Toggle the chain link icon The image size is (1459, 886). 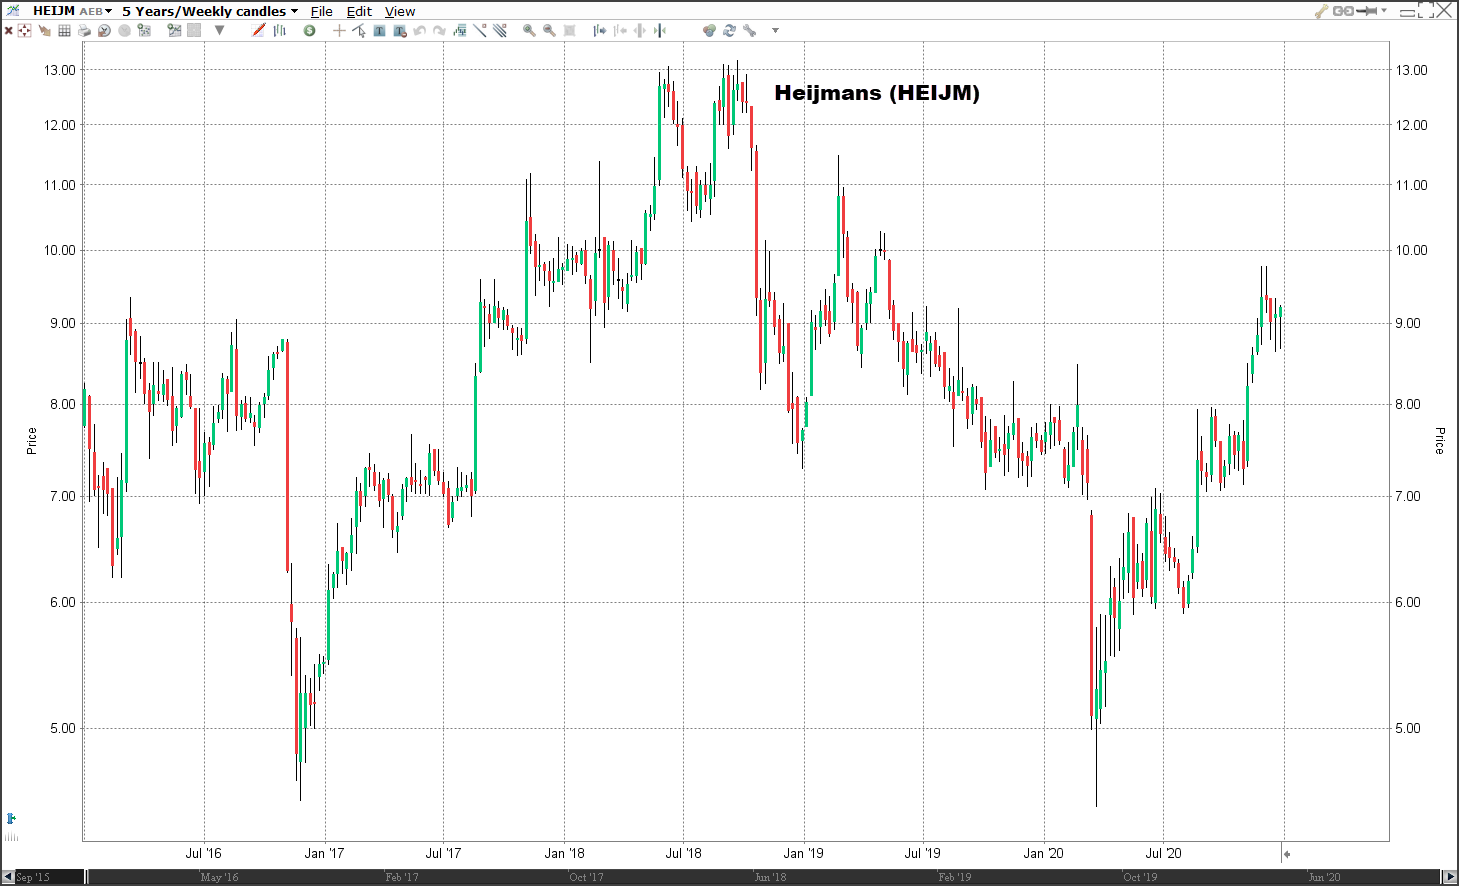pyautogui.click(x=1343, y=11)
